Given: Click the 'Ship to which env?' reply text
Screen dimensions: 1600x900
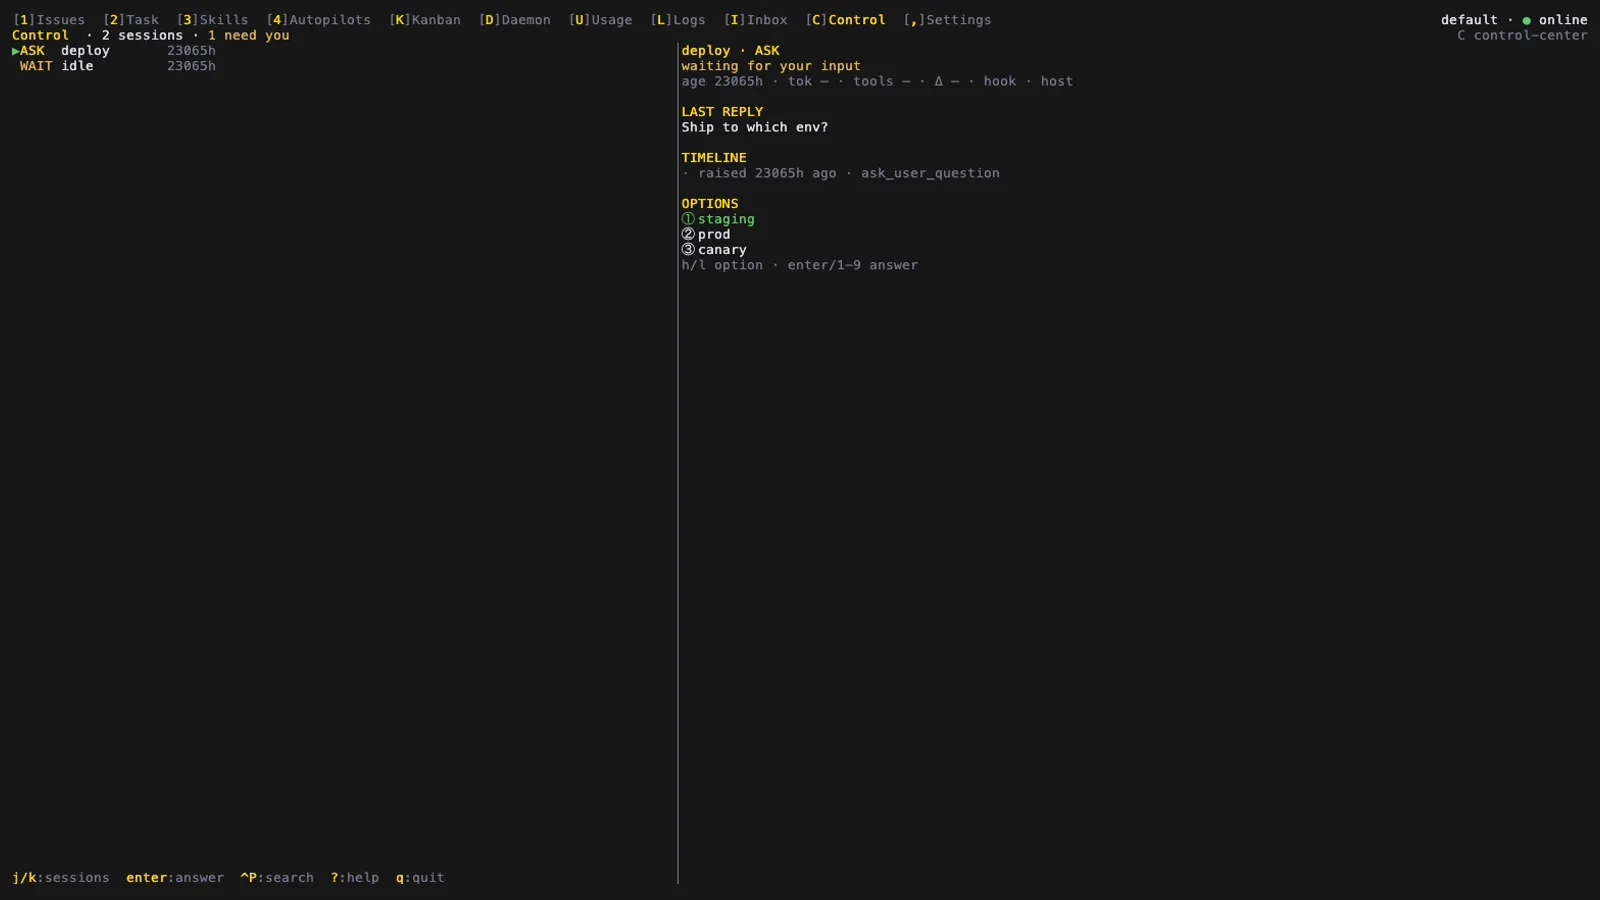Looking at the screenshot, I should [x=755, y=128].
